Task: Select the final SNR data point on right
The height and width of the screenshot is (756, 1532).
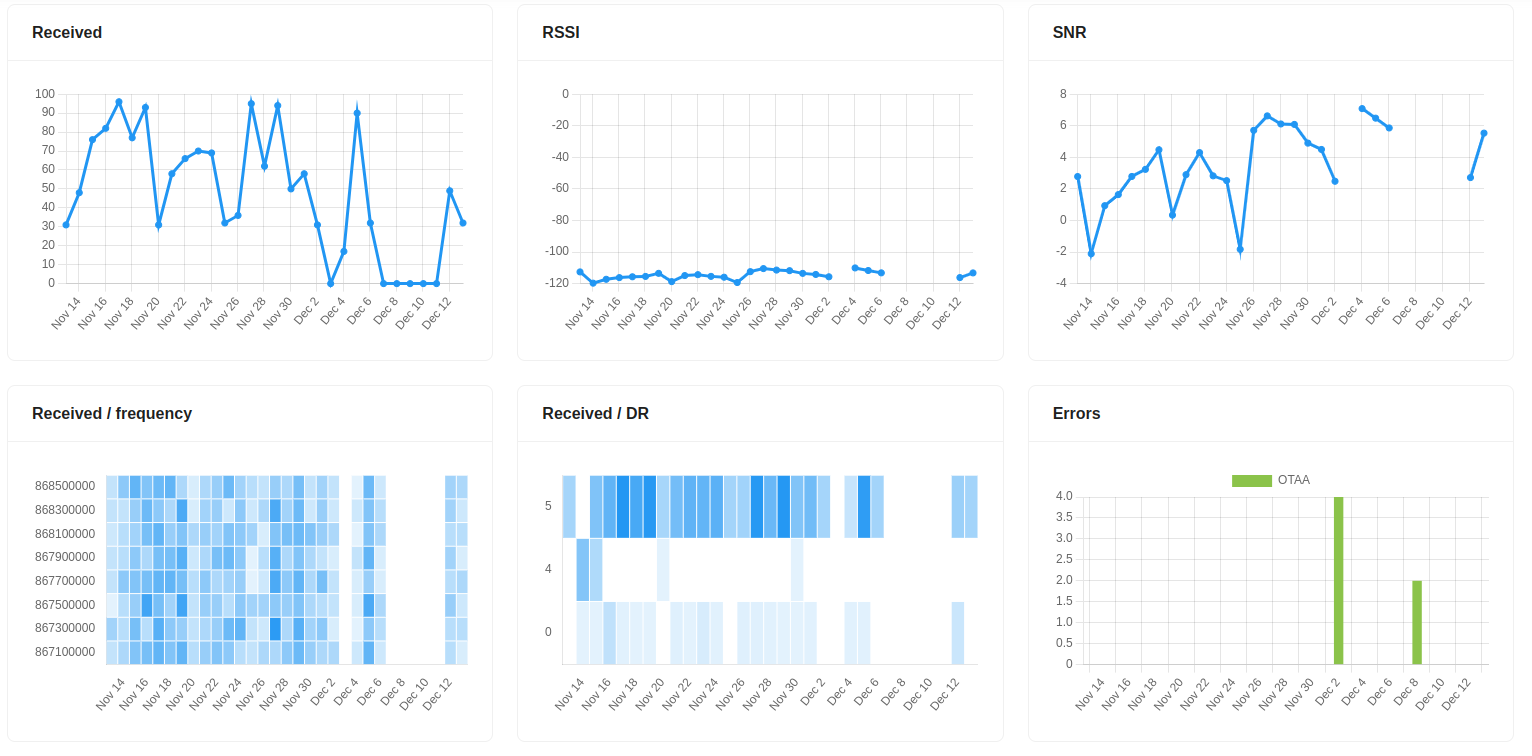Action: coord(1484,133)
